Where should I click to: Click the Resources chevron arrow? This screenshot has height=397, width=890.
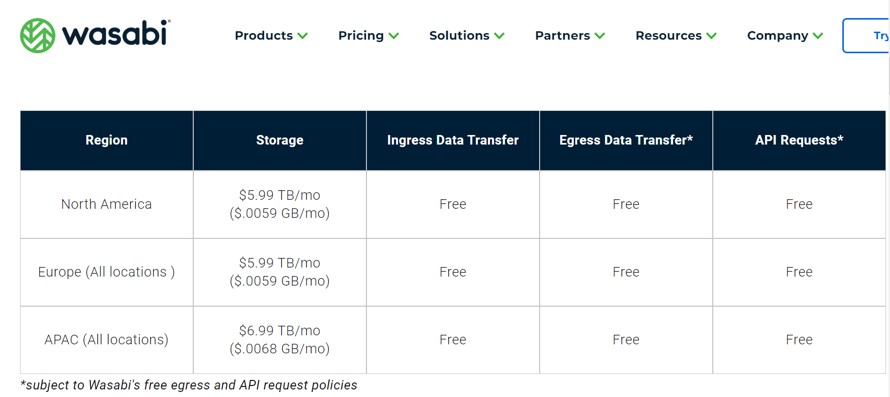pos(711,36)
